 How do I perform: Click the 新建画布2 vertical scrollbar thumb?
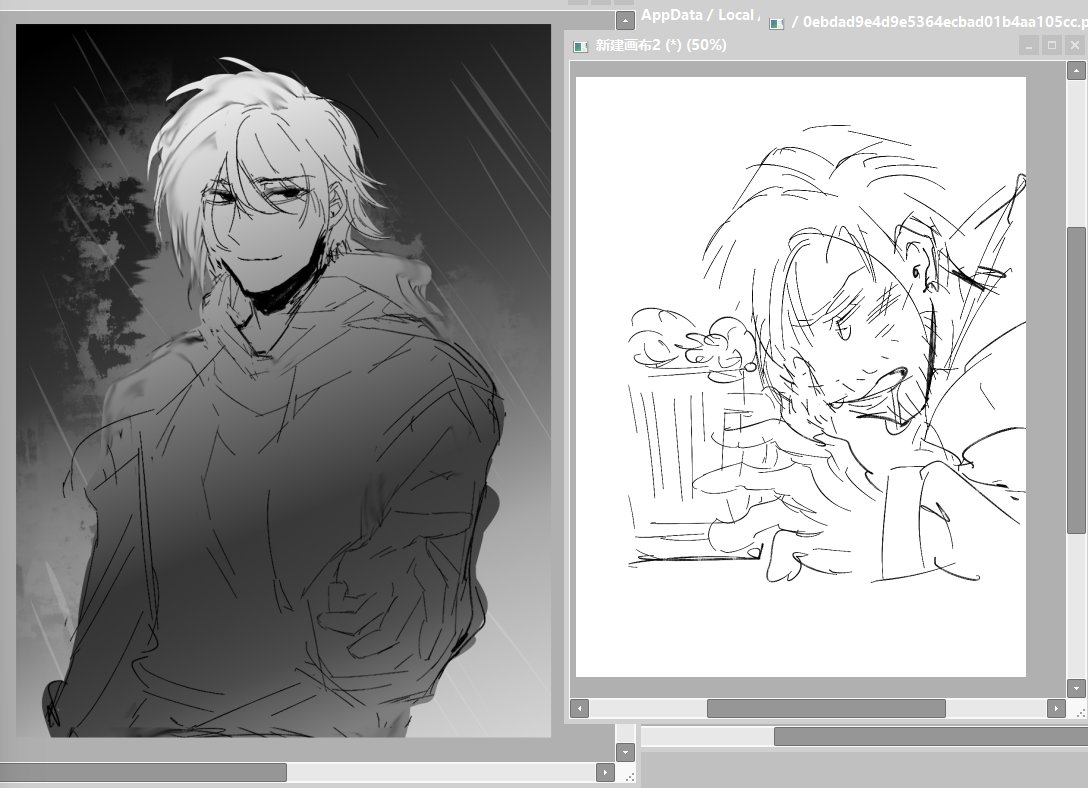(1076, 380)
